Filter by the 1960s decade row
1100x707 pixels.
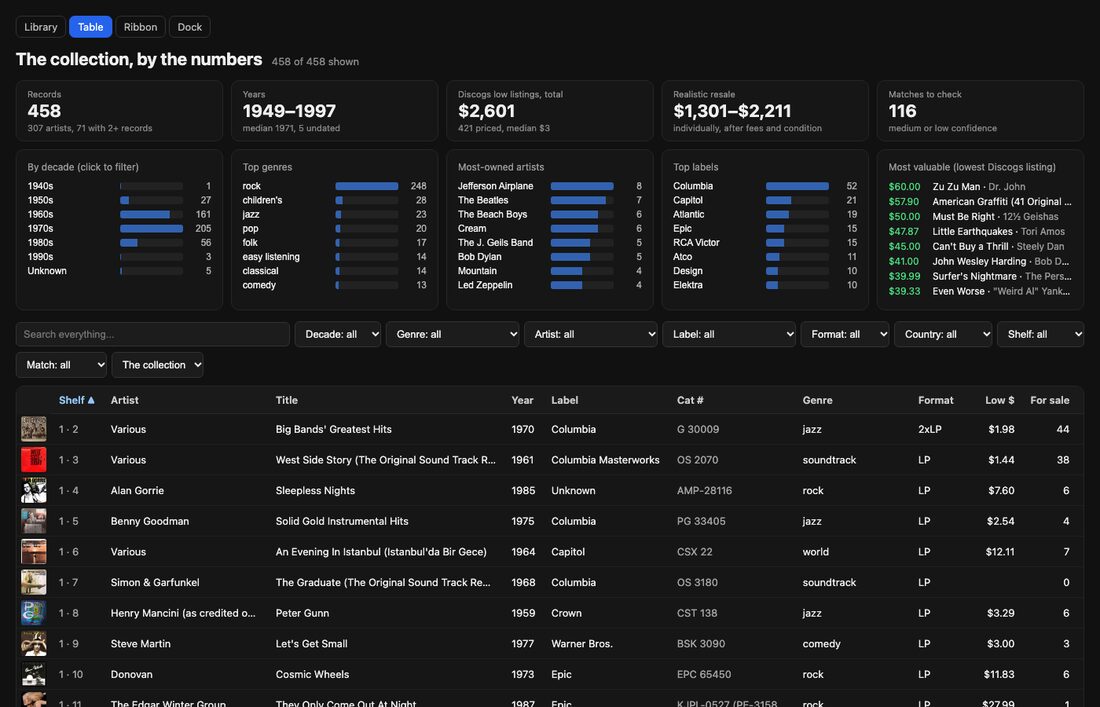tap(119, 214)
